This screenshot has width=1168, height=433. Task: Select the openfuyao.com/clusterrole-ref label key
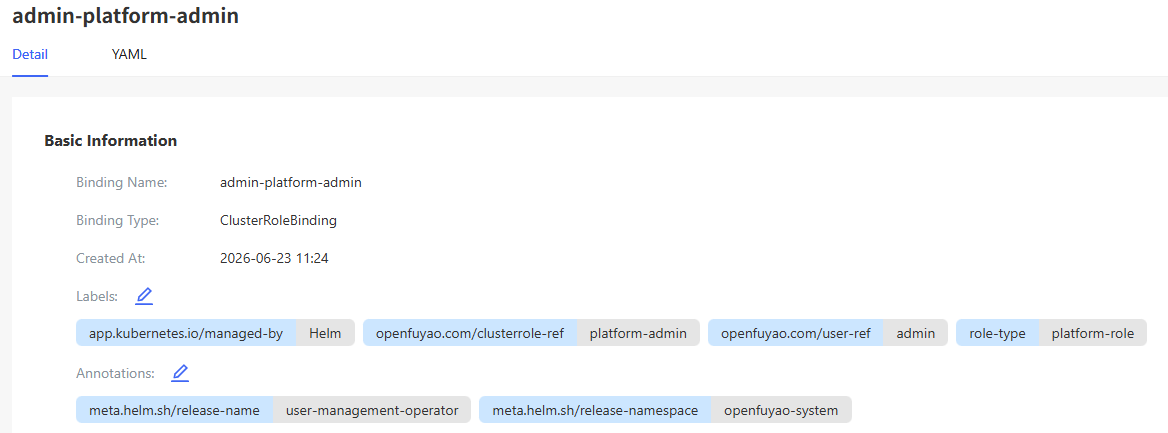point(470,333)
